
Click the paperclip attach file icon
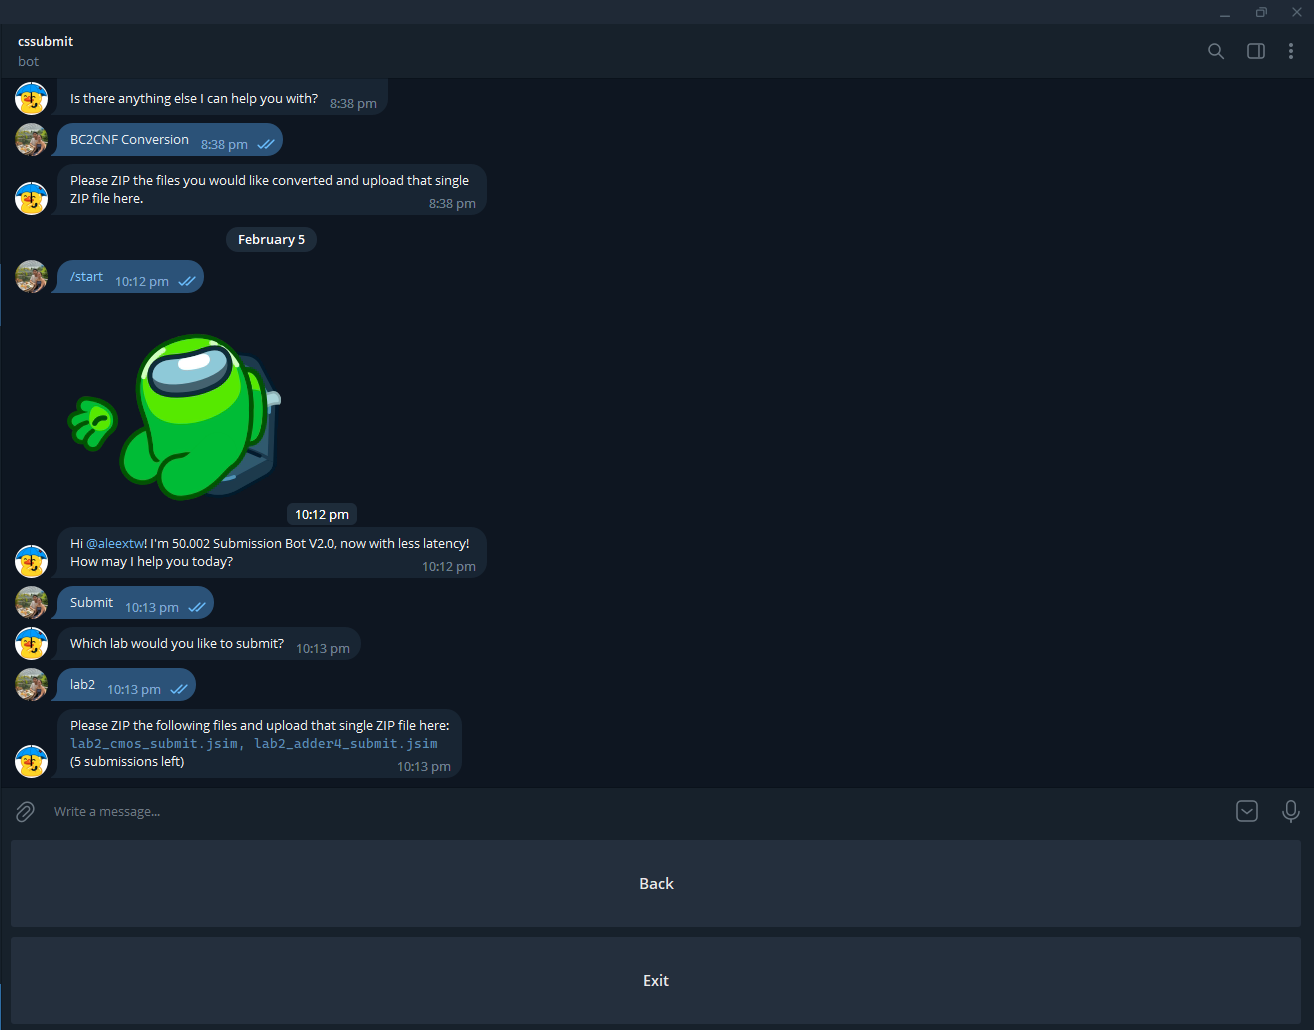[26, 812]
